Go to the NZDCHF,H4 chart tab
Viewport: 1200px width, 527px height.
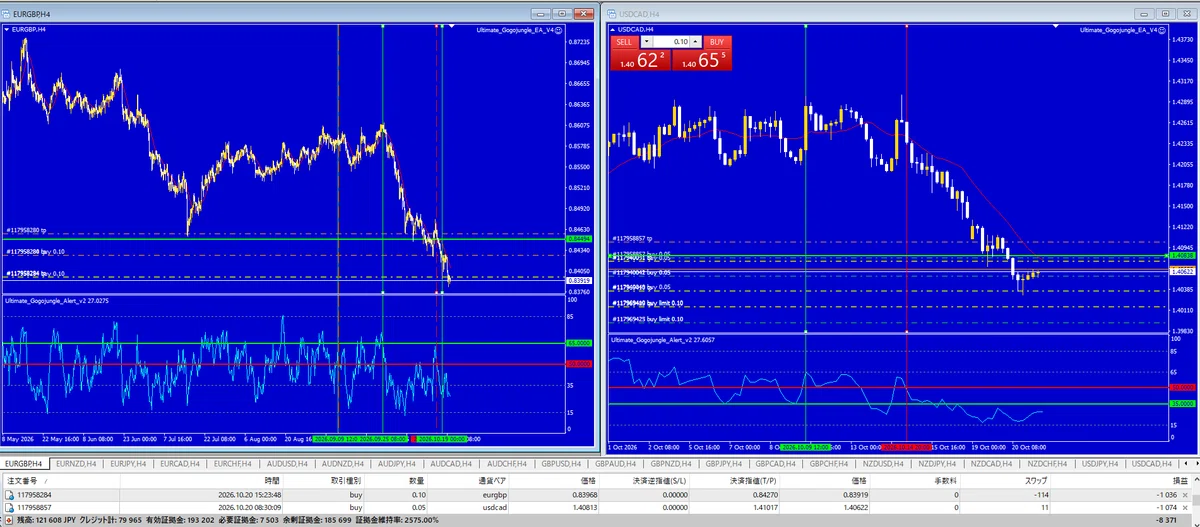click(1046, 464)
